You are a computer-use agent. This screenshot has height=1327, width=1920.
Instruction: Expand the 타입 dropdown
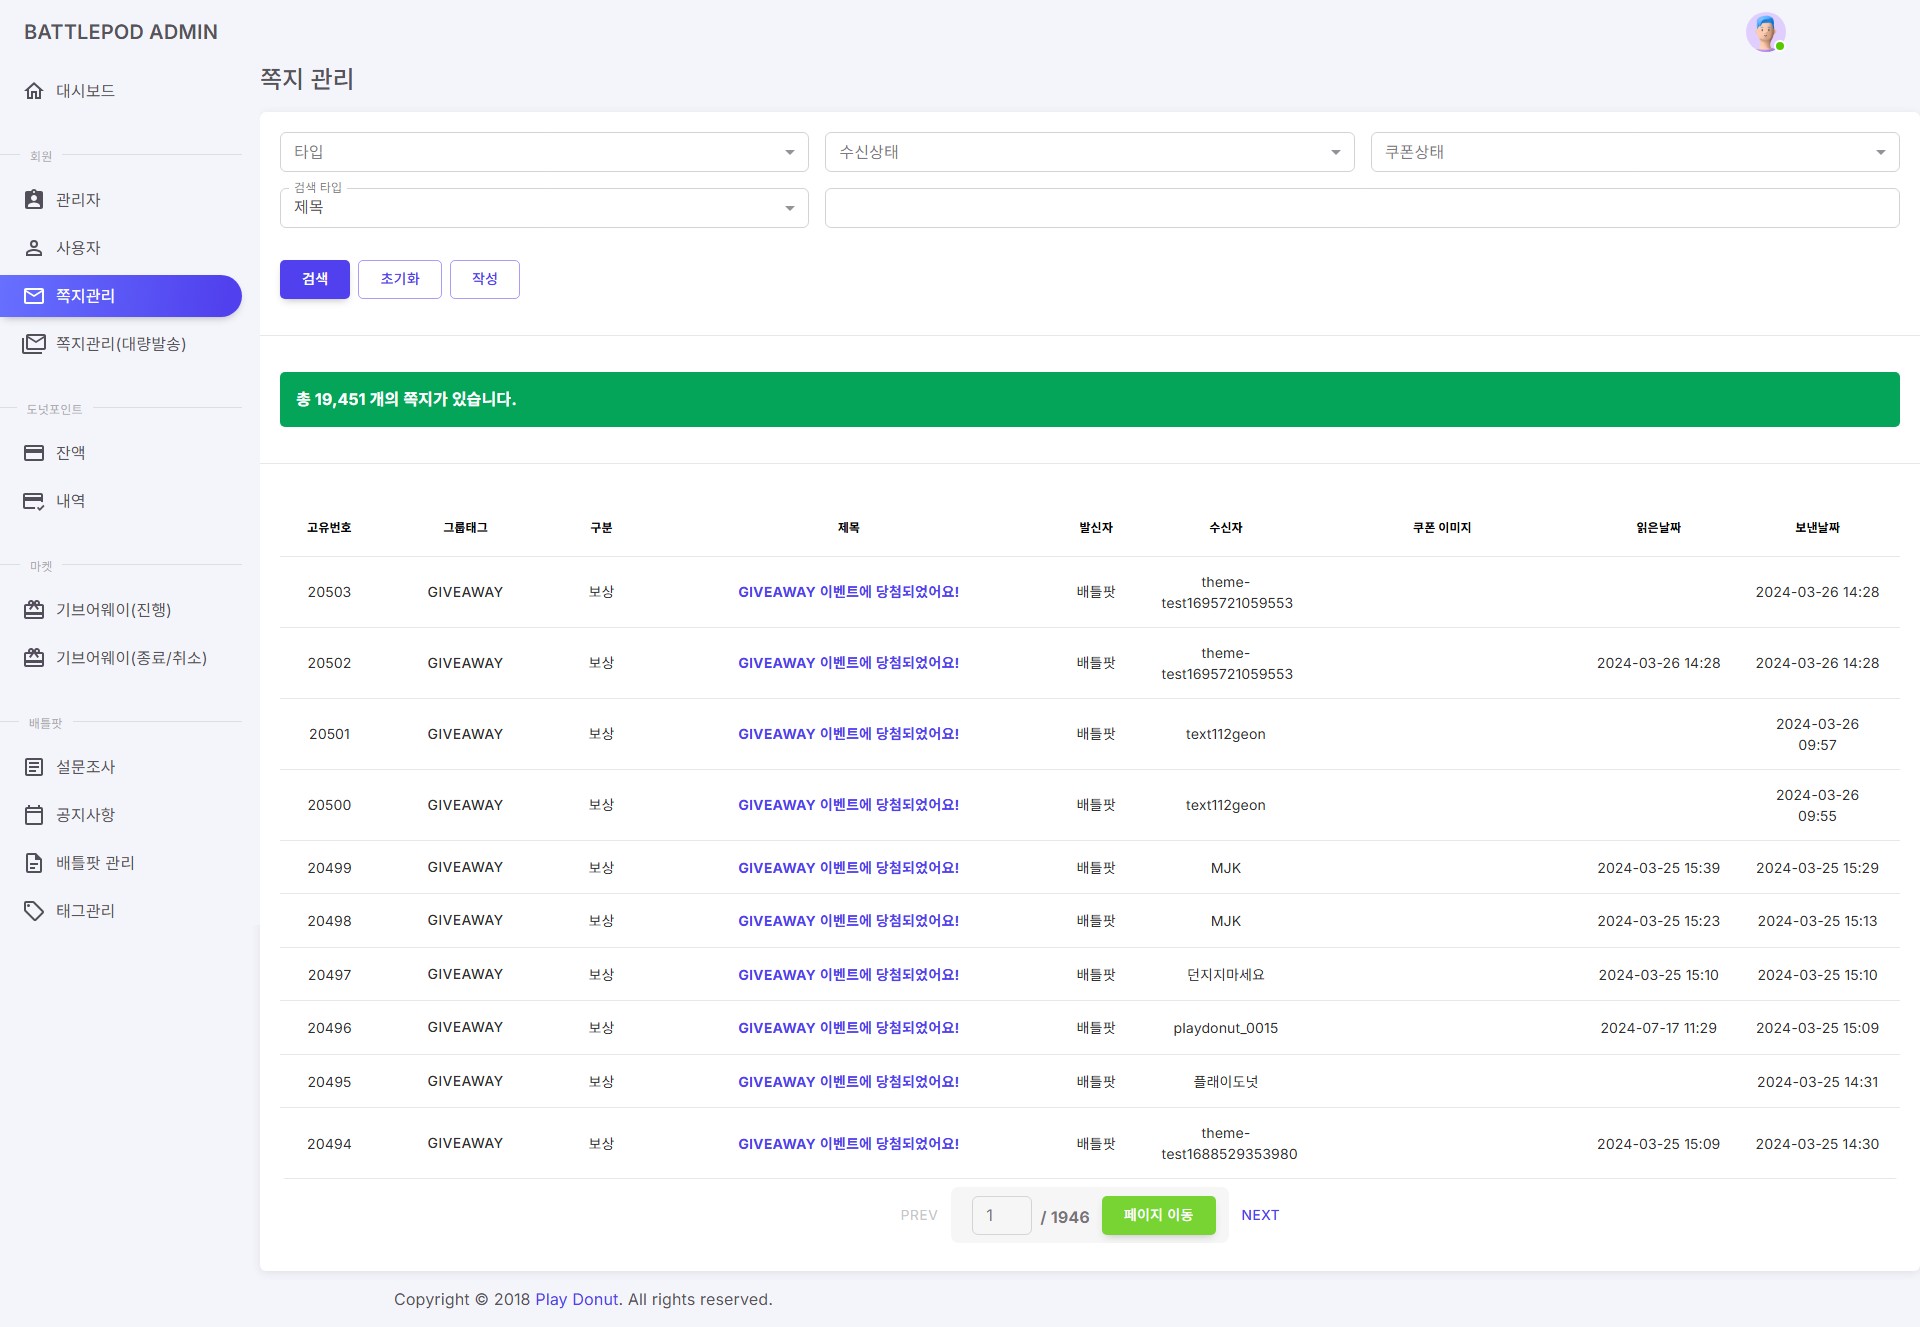(544, 152)
